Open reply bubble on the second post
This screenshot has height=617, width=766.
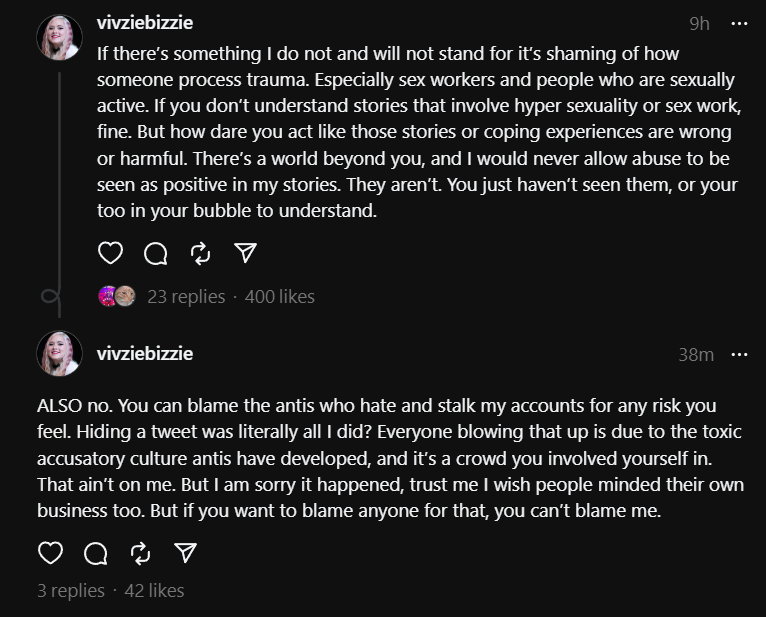(x=96, y=553)
